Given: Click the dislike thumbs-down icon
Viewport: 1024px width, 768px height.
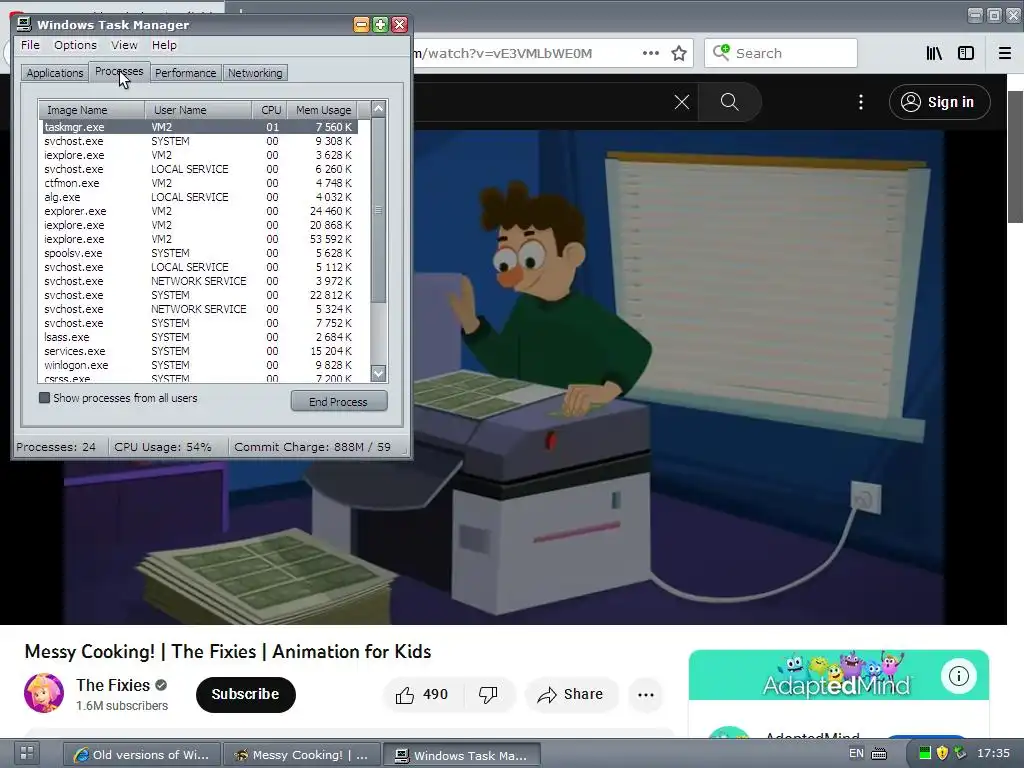Looking at the screenshot, I should pyautogui.click(x=488, y=695).
